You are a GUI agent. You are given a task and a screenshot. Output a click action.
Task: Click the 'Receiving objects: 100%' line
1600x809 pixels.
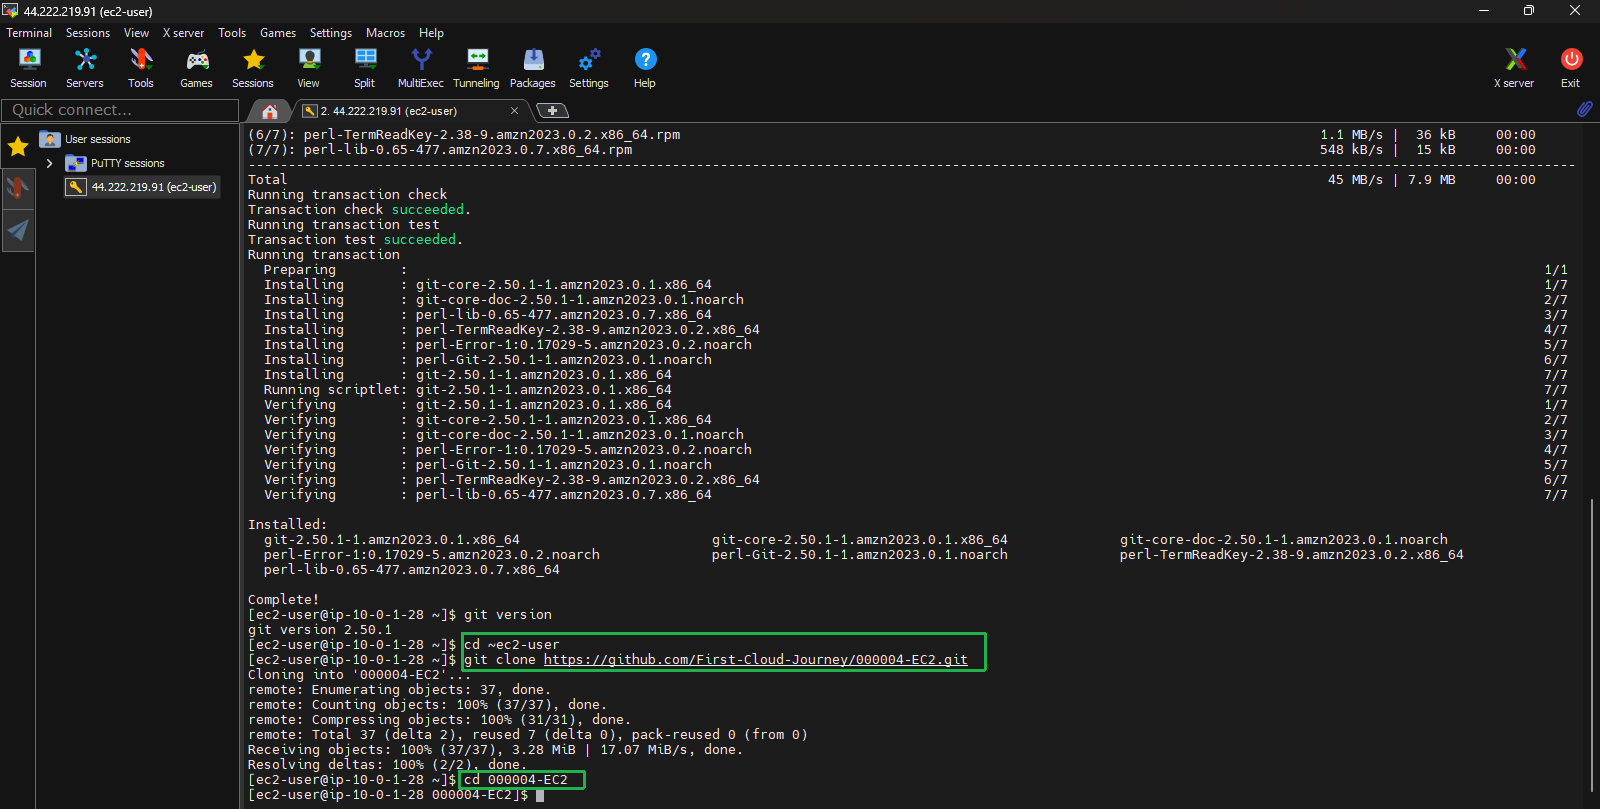(495, 750)
